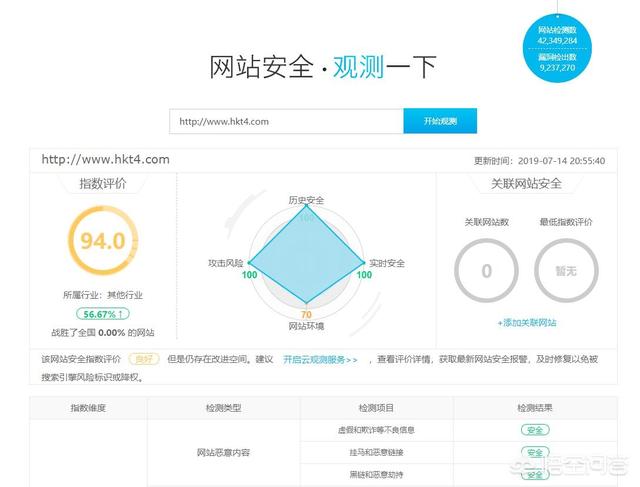640x487 pixels.
Task: Click the 检测项目 column header
Action: pos(376,408)
